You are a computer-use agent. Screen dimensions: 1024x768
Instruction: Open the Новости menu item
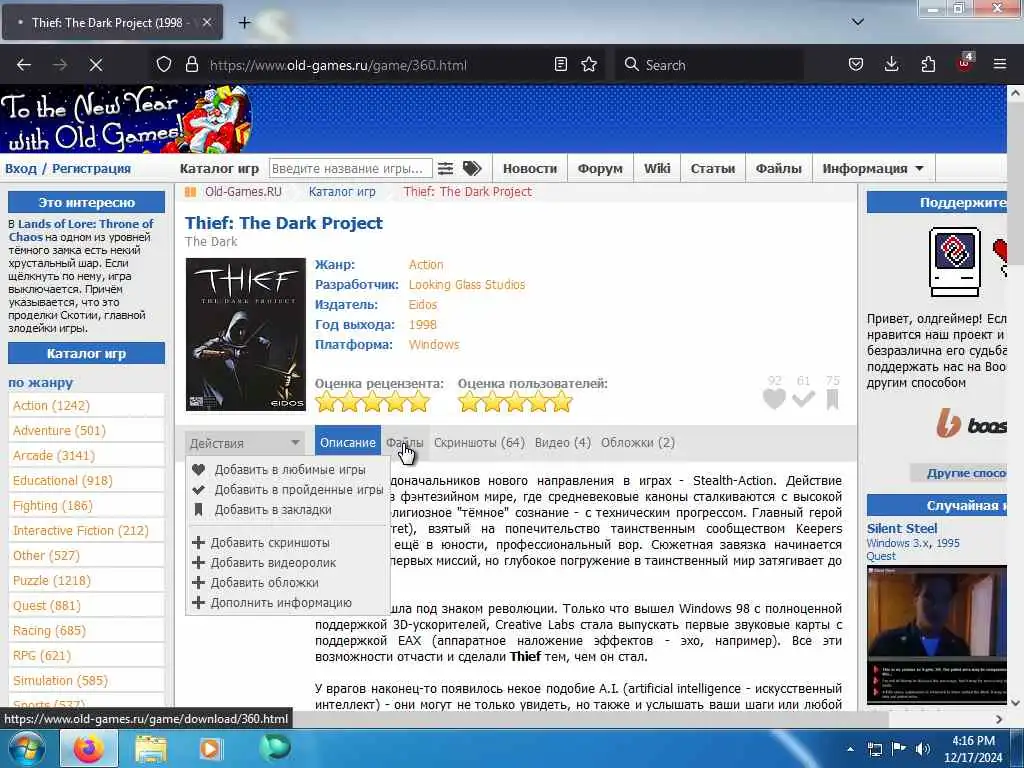tap(530, 168)
